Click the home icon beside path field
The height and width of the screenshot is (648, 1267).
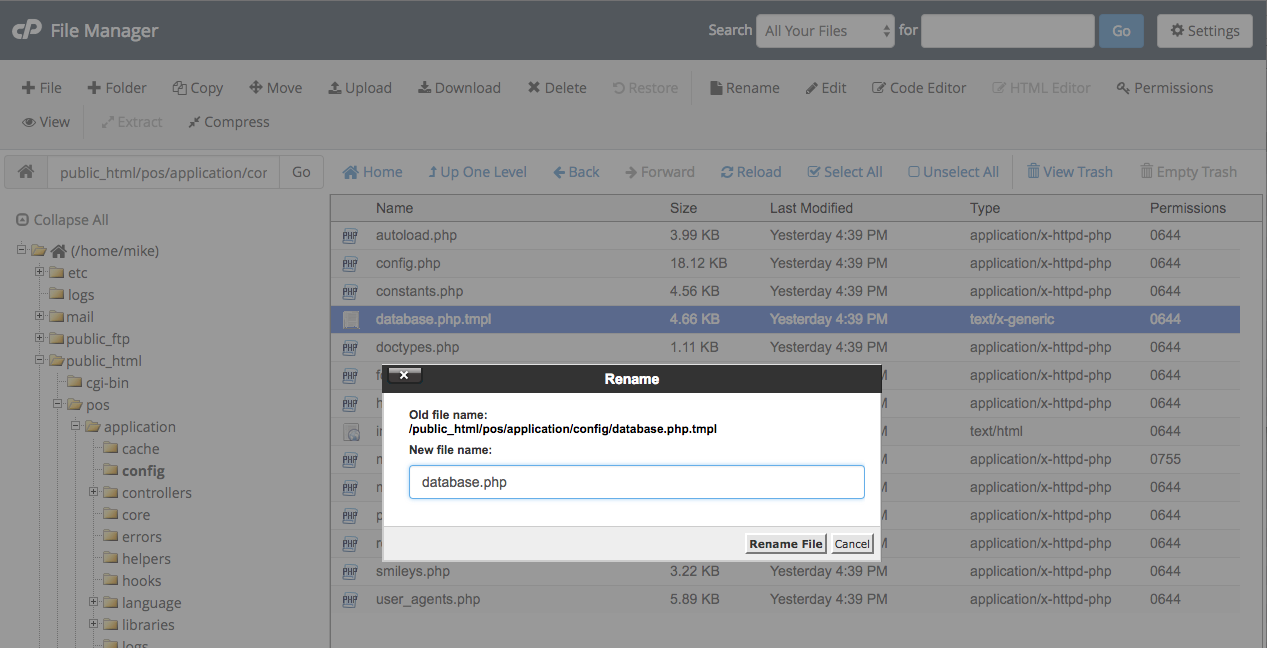(26, 172)
